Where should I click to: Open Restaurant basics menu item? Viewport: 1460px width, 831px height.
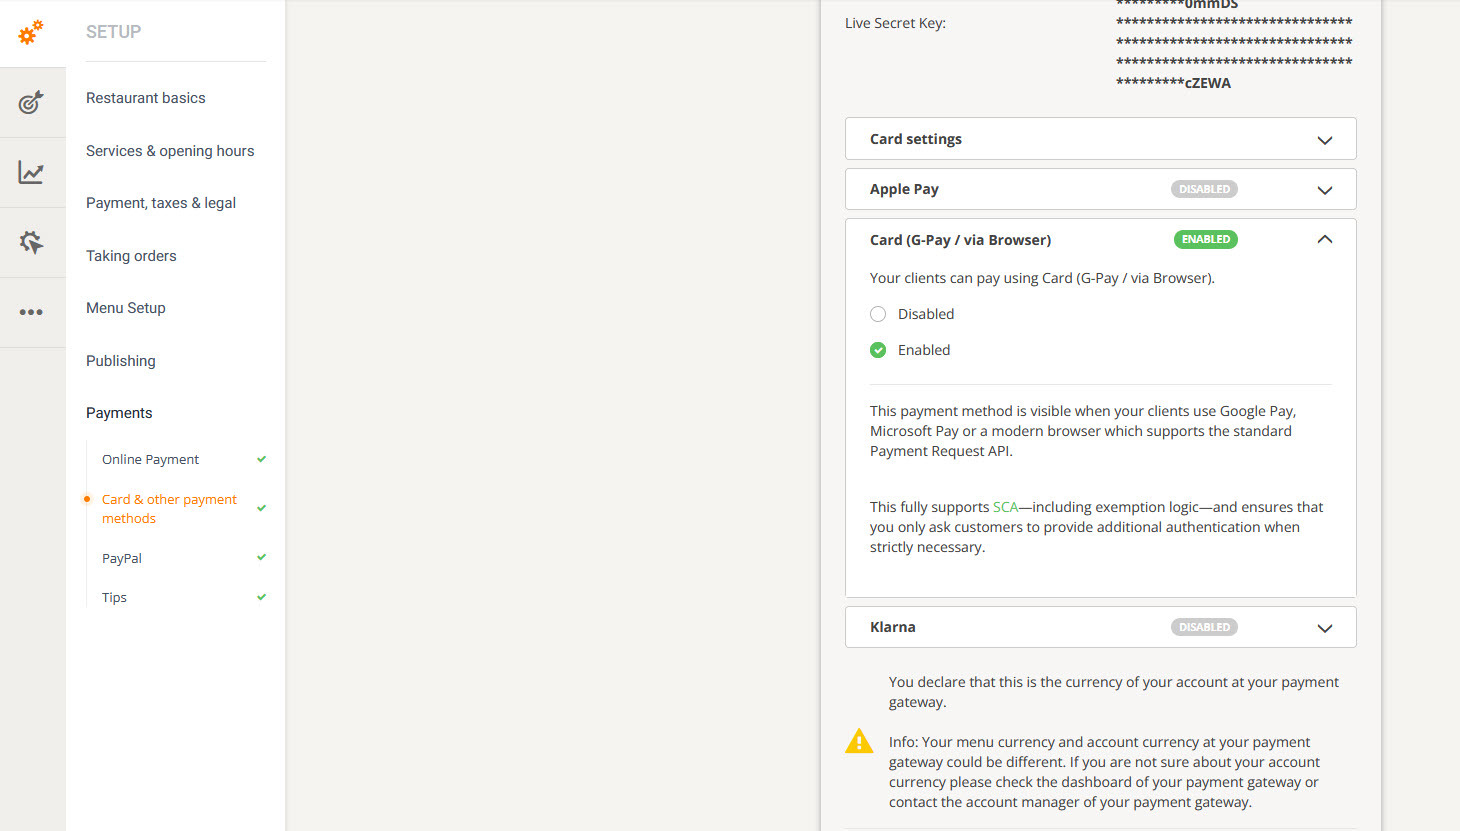coord(146,98)
